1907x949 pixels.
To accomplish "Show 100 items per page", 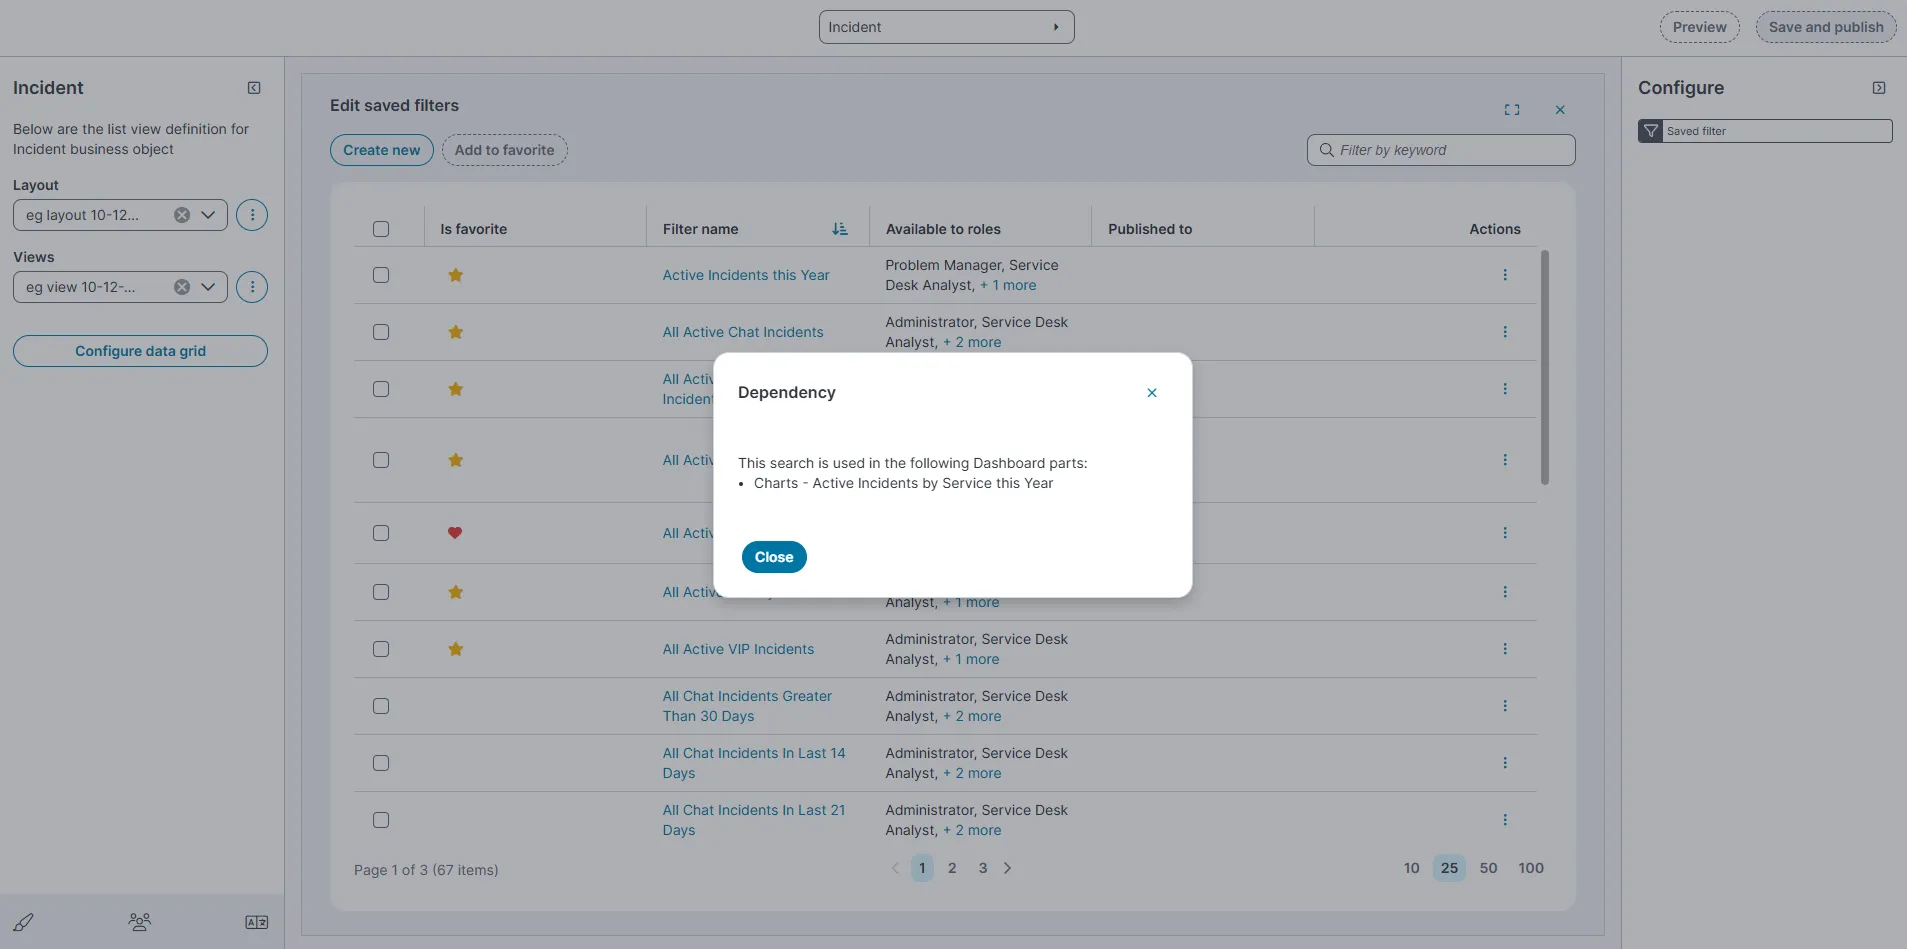I will (1531, 868).
